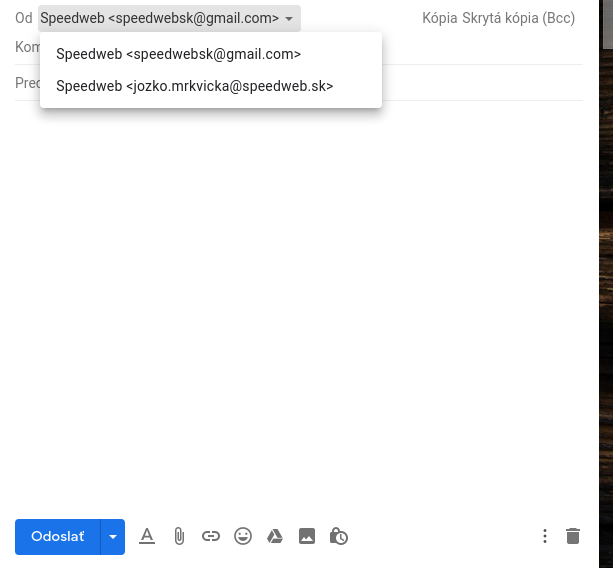Insert link using chain icon
Viewport: 613px width, 568px height.
pos(211,536)
